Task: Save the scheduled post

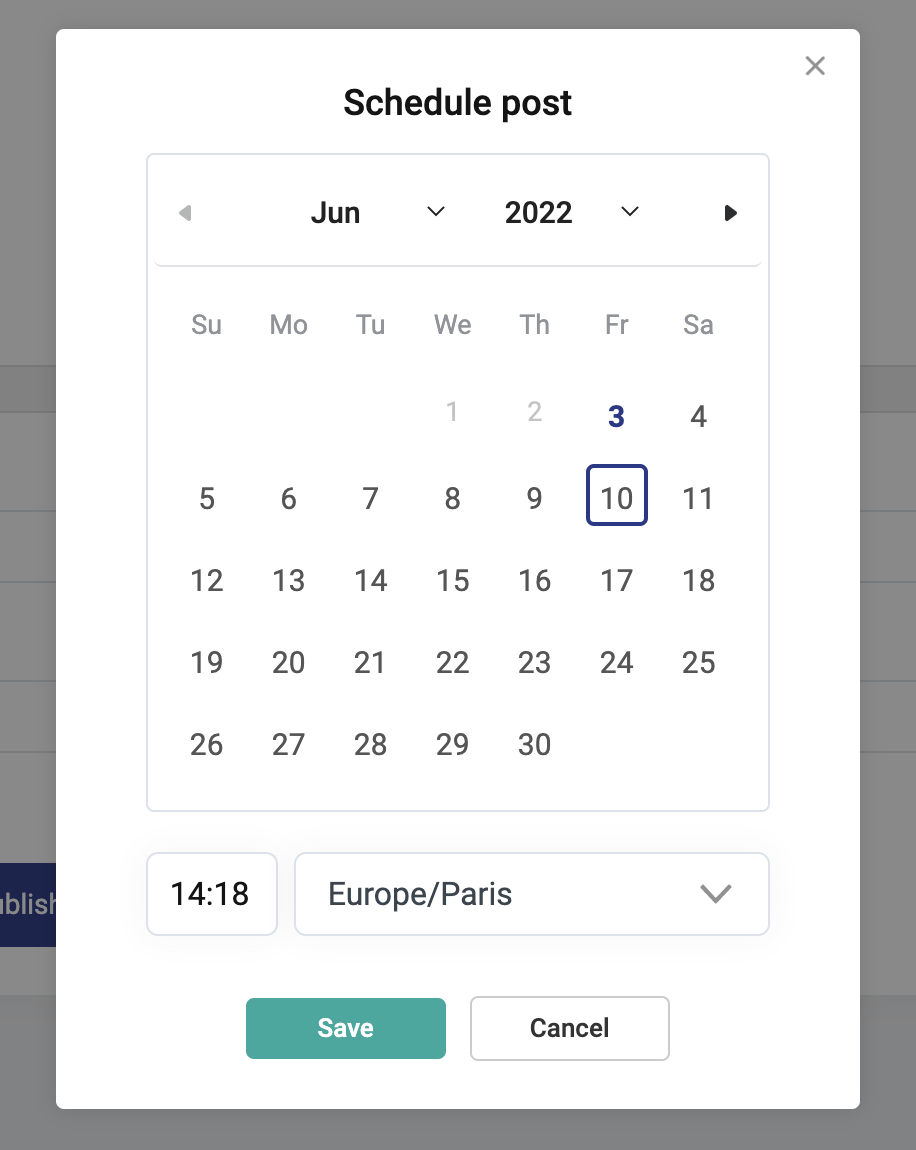Action: (x=345, y=1028)
